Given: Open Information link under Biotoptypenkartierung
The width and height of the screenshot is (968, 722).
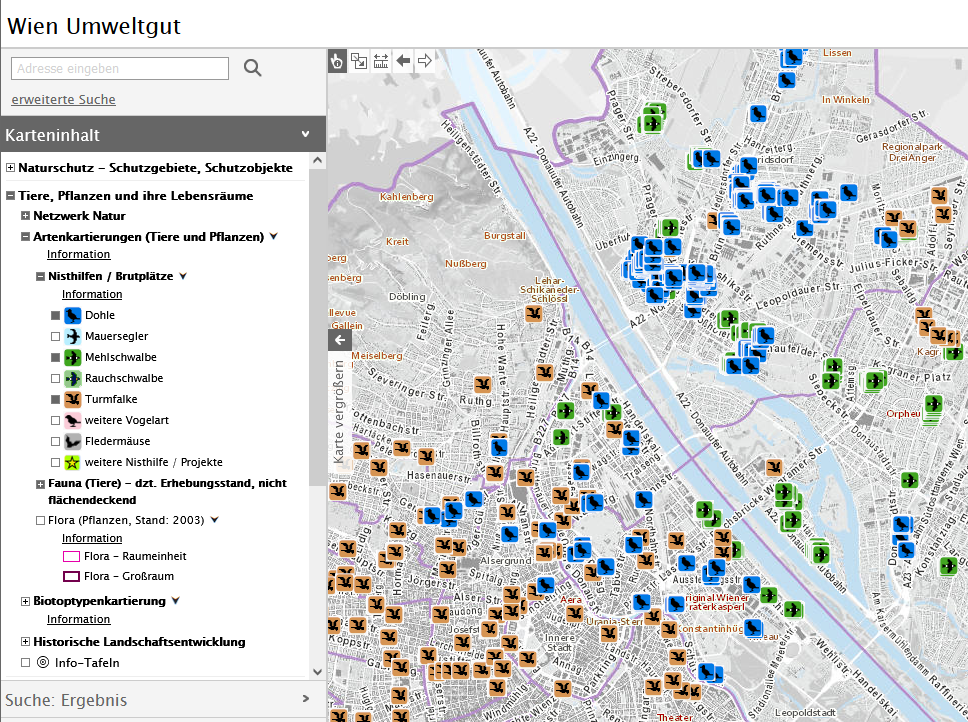Looking at the screenshot, I should tap(78, 620).
